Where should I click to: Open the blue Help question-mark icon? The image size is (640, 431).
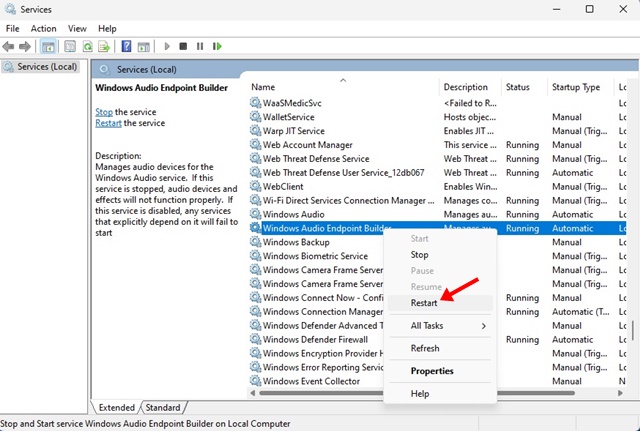click(127, 46)
